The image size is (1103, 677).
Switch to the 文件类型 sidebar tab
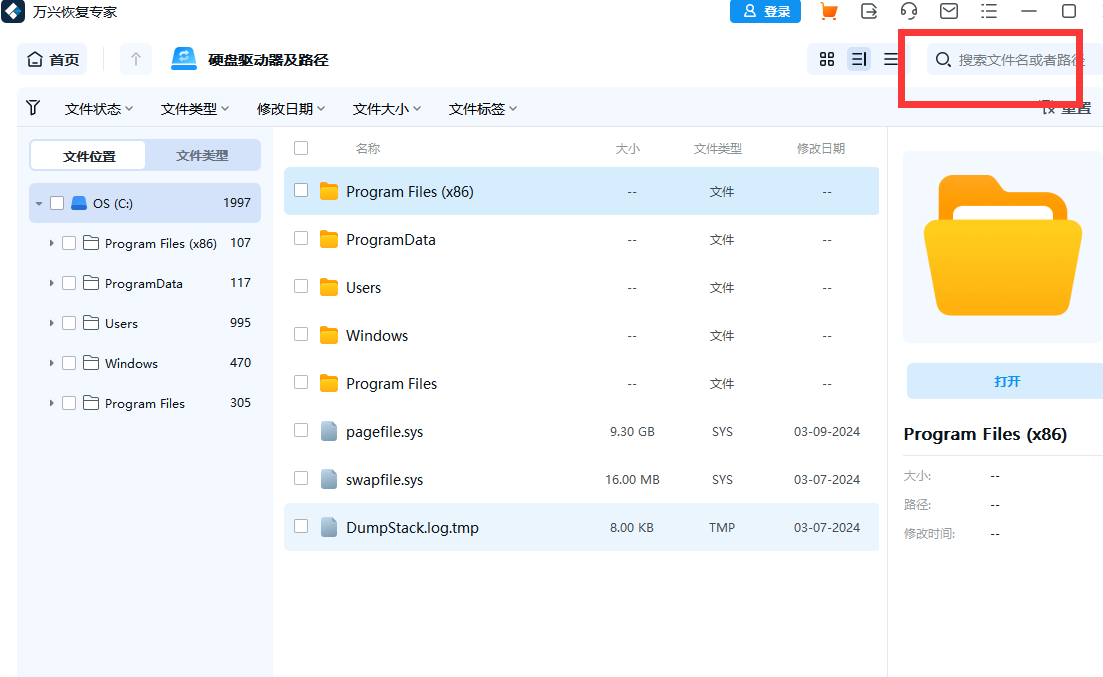point(202,155)
